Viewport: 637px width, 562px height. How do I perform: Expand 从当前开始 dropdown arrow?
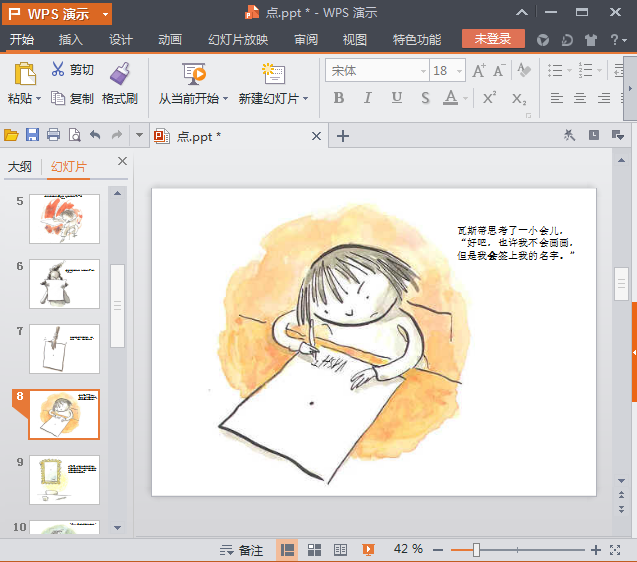[225, 99]
